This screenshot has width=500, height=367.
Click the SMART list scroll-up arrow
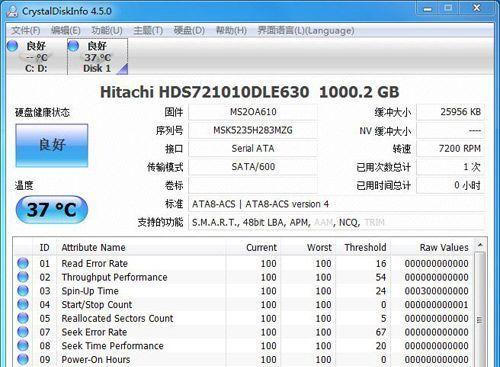[480, 245]
